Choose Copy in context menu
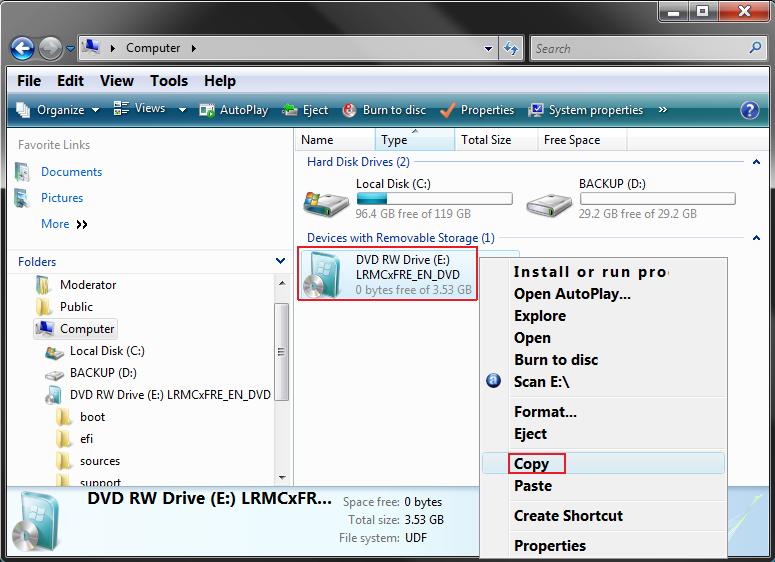This screenshot has width=775, height=562. (603, 464)
